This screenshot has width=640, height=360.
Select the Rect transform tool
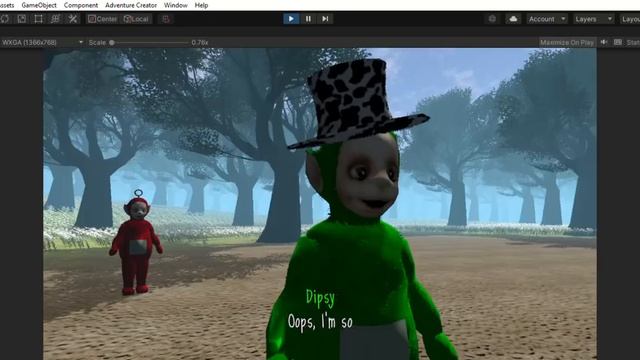tap(38, 19)
